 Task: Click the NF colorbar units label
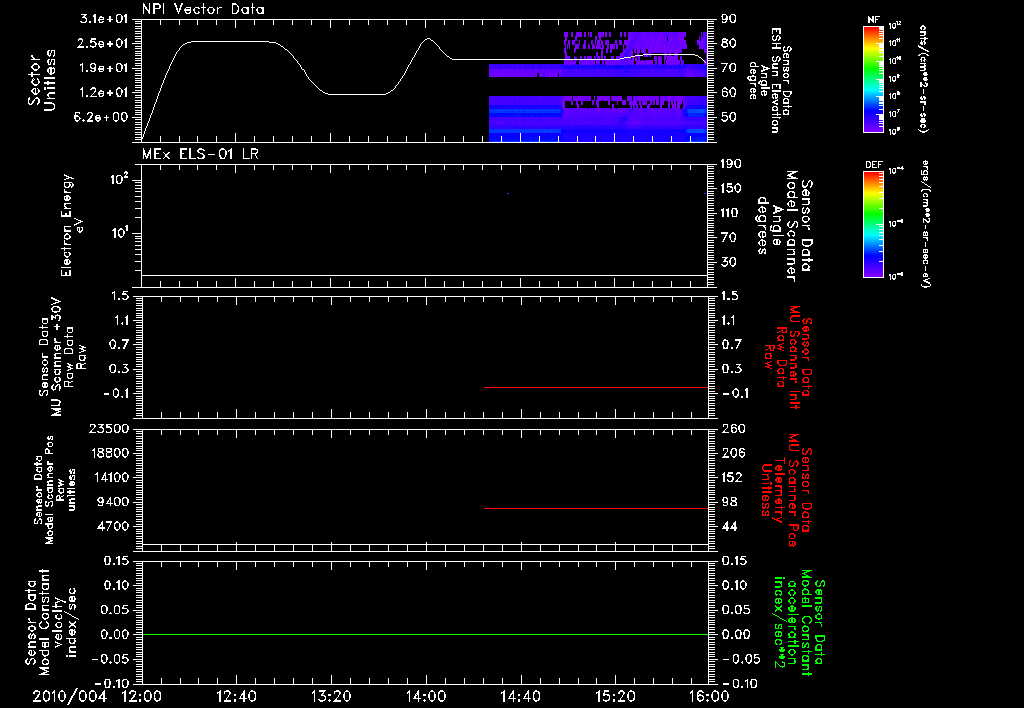coord(922,78)
